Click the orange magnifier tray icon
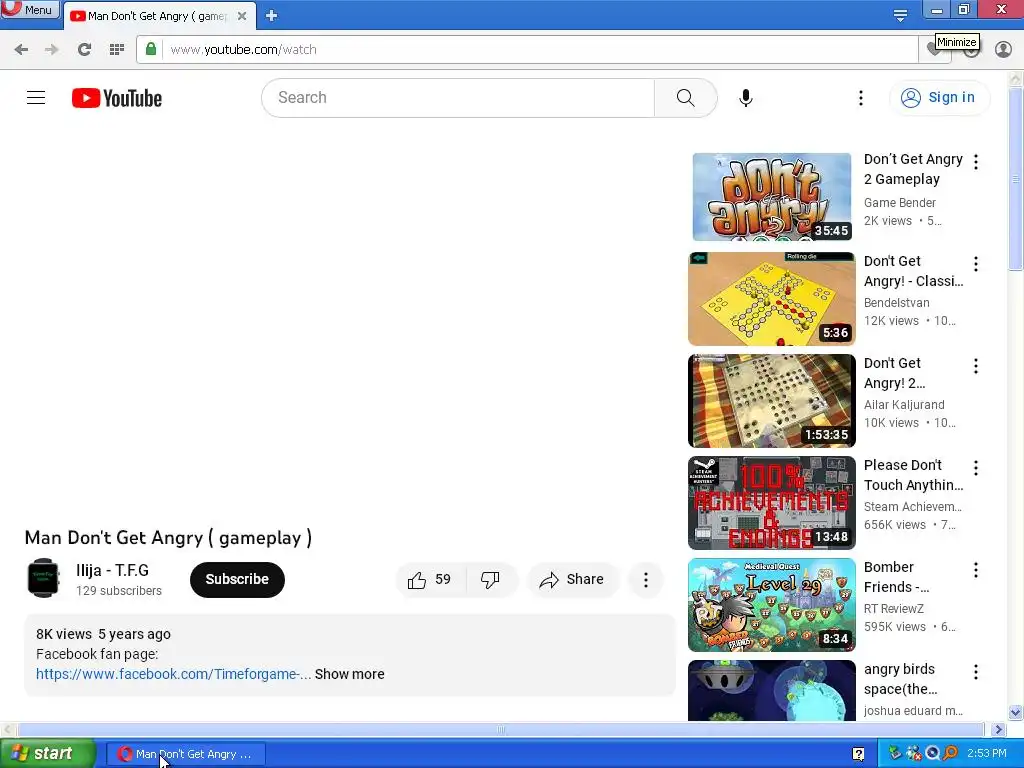 click(x=950, y=753)
